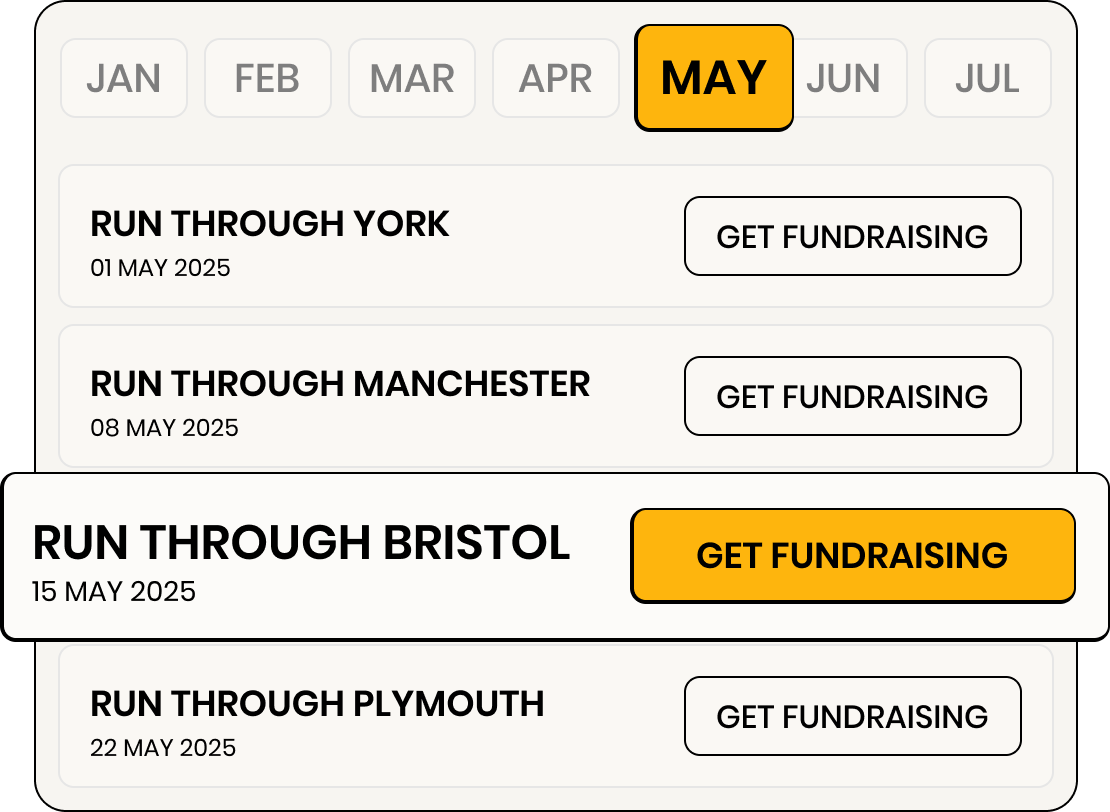Tap the 22 May 2025 date
The height and width of the screenshot is (812, 1110).
[163, 748]
